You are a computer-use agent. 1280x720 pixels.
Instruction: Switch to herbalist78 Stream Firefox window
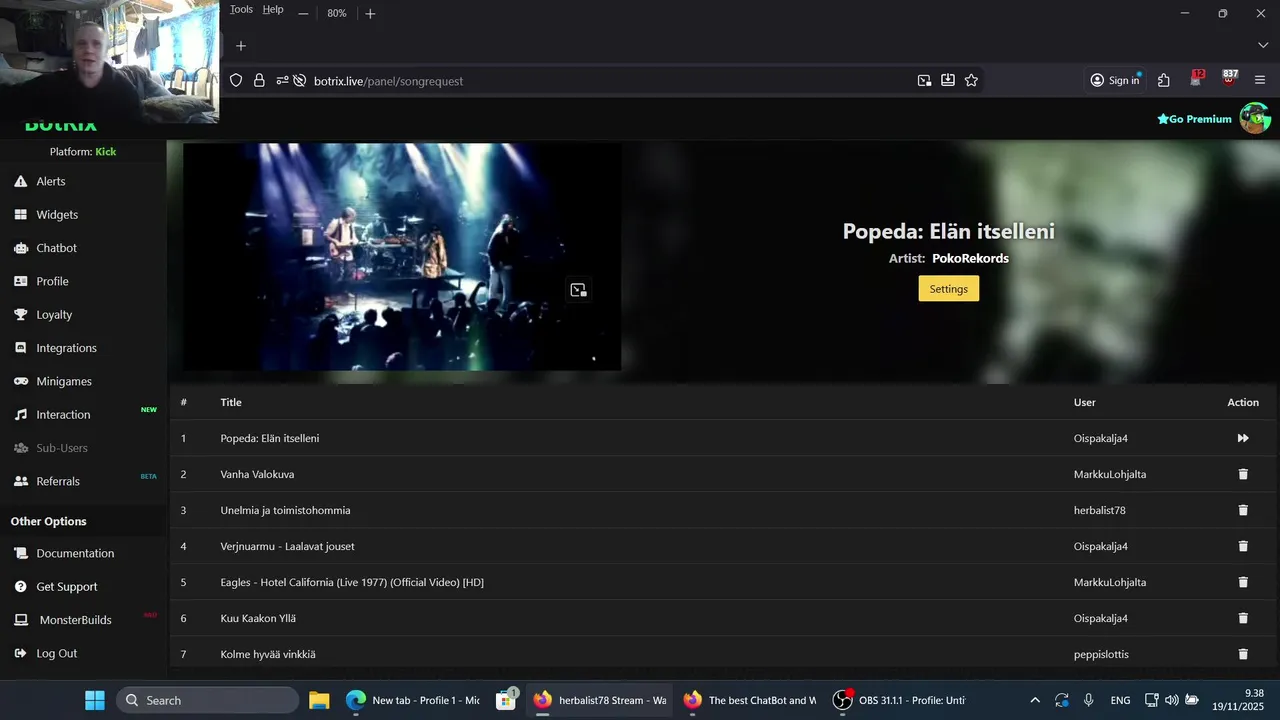click(599, 700)
